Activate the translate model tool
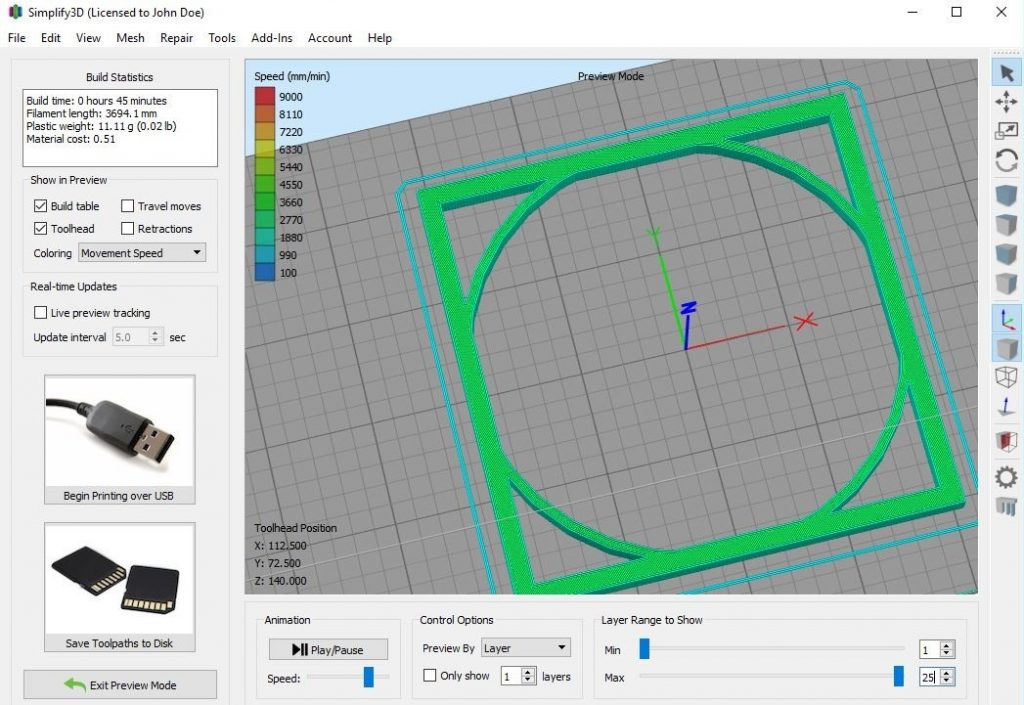1024x705 pixels. (1006, 100)
